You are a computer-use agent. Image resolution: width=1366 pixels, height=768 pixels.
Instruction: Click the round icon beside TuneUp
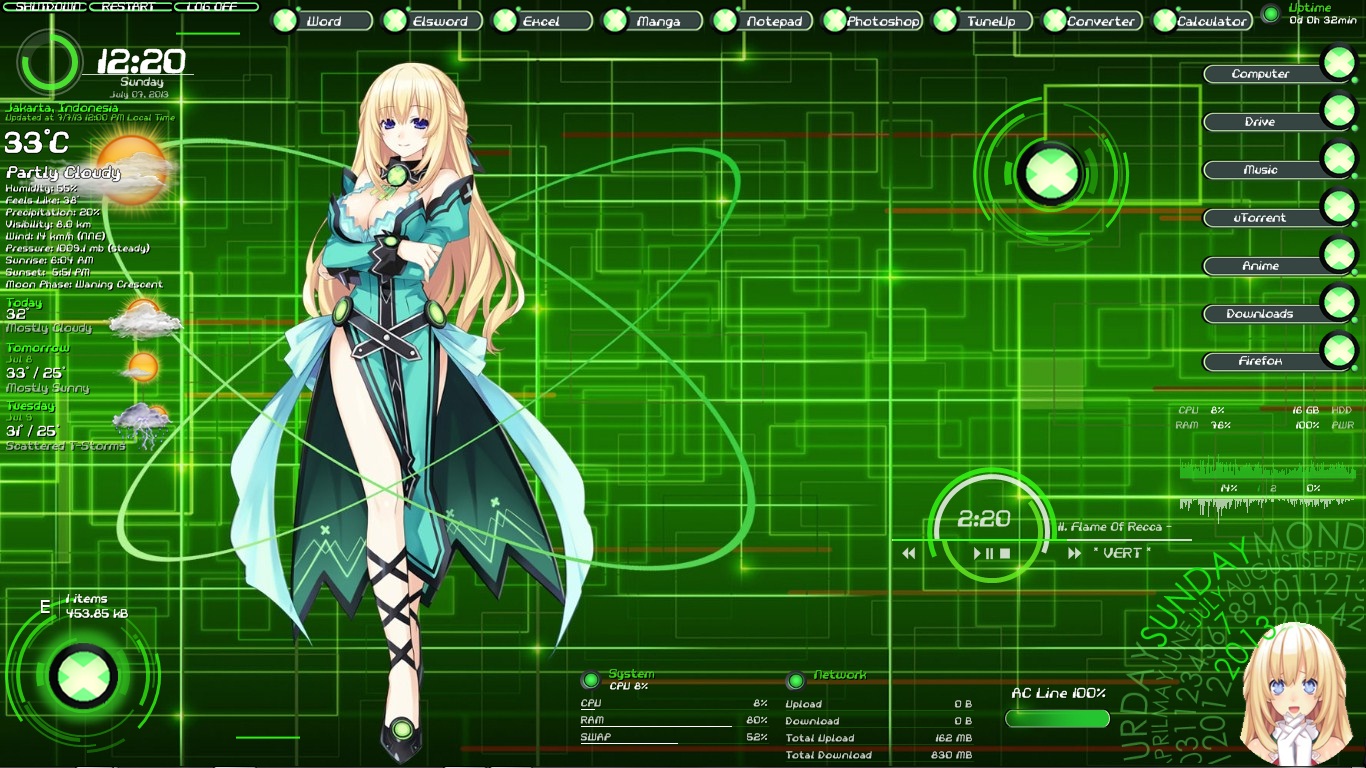coord(945,20)
